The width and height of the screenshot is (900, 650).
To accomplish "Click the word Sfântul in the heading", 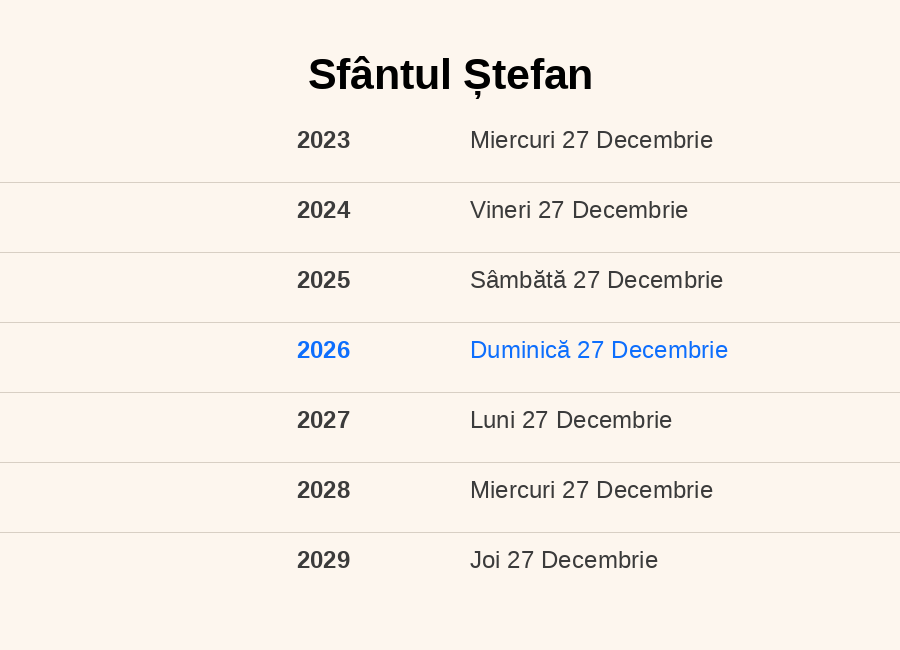I will pos(379,75).
